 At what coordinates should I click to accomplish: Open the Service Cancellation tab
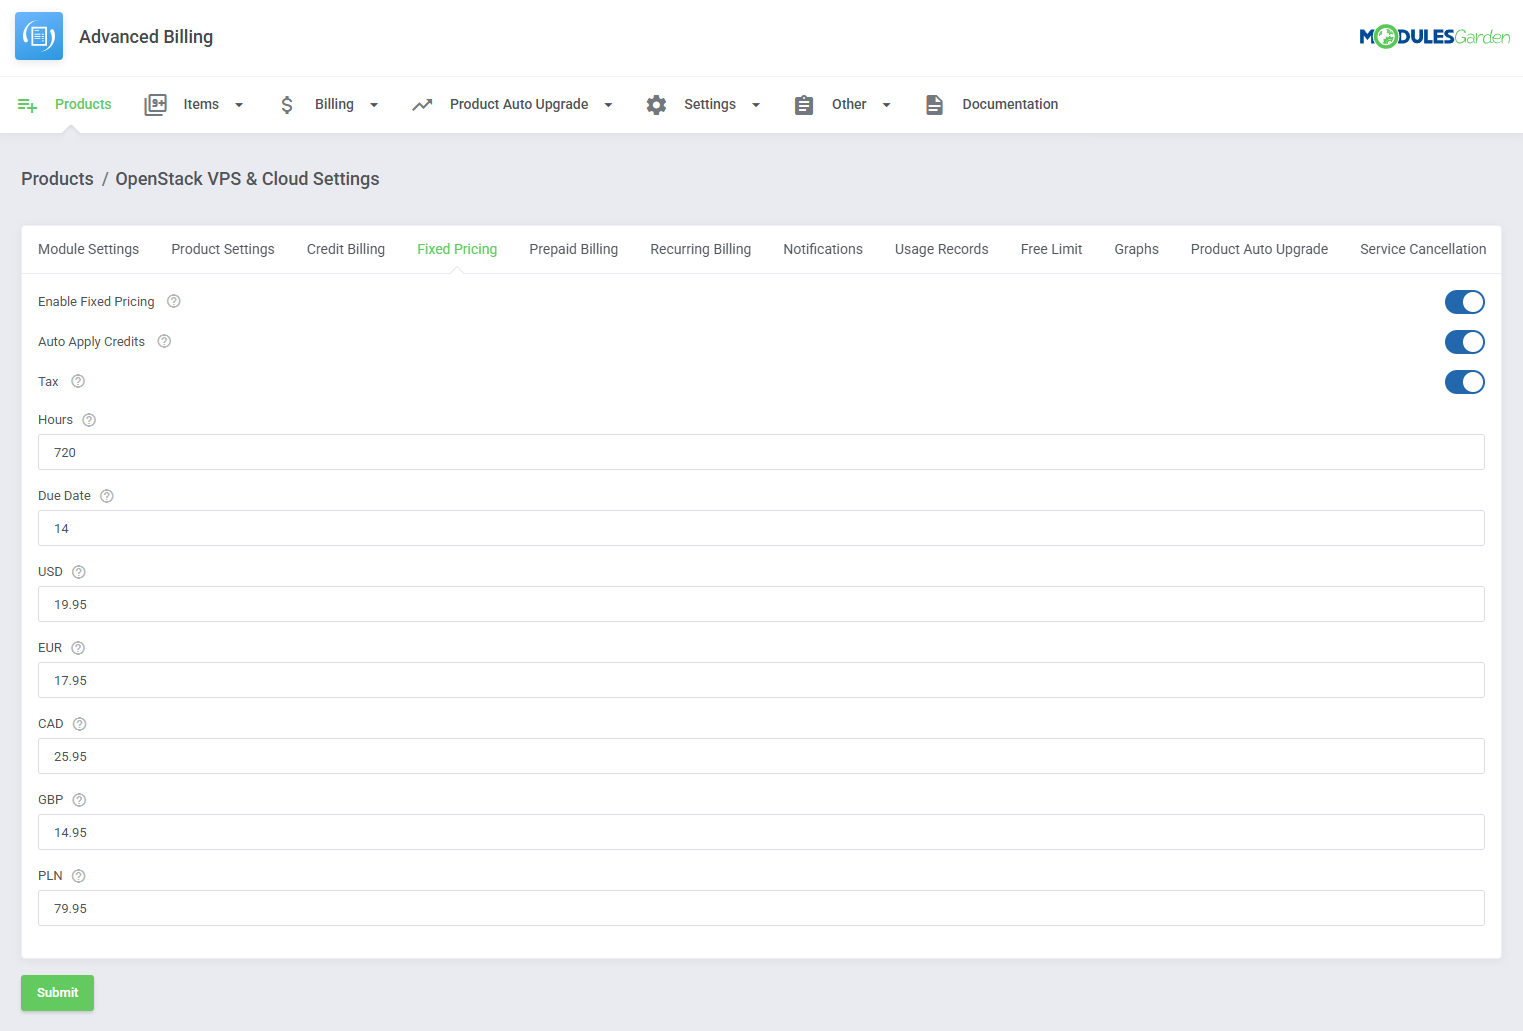pos(1422,249)
